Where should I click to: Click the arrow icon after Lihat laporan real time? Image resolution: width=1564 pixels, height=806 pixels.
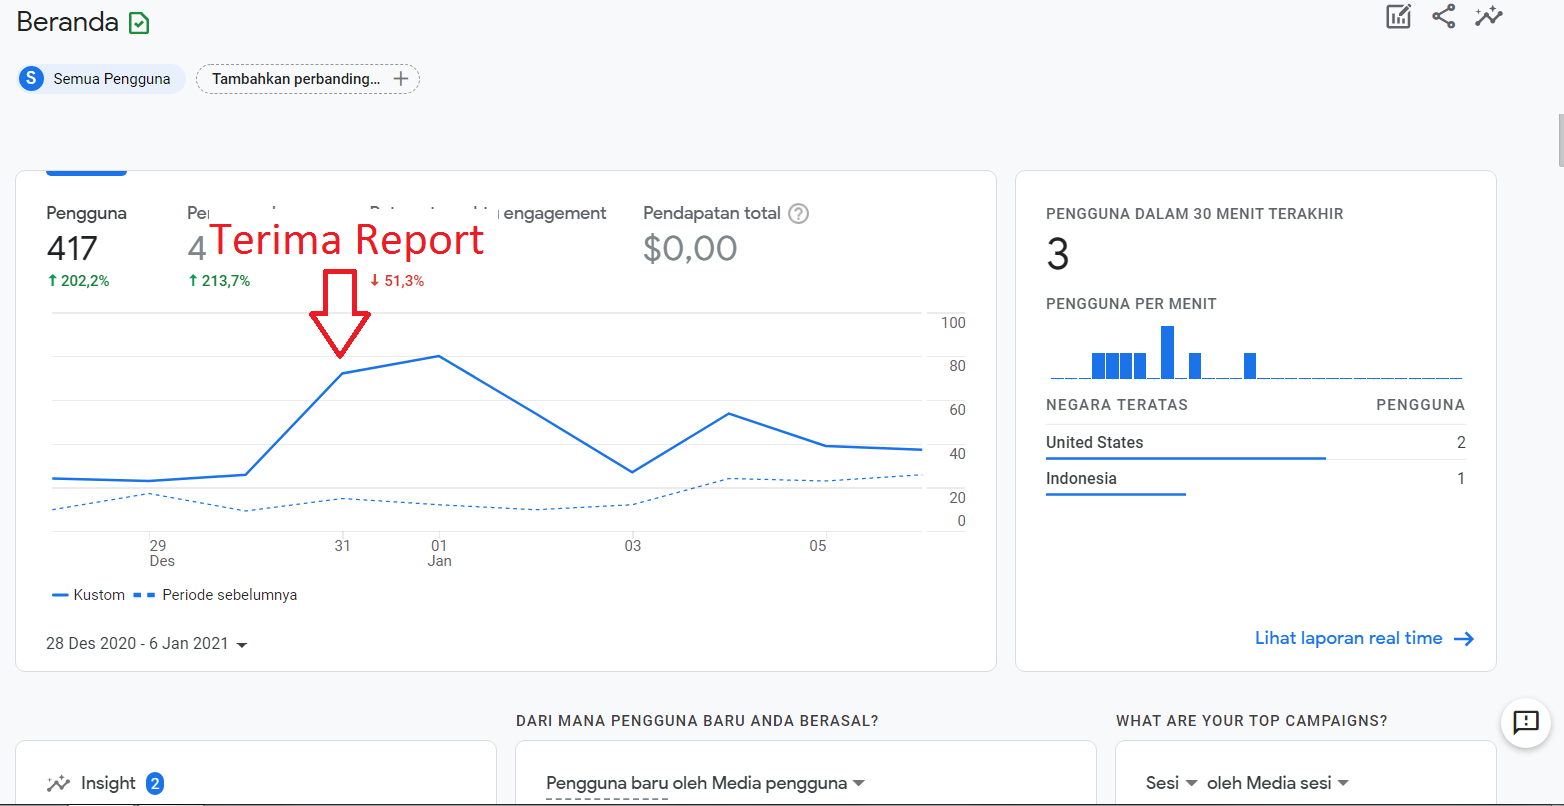[1464, 639]
